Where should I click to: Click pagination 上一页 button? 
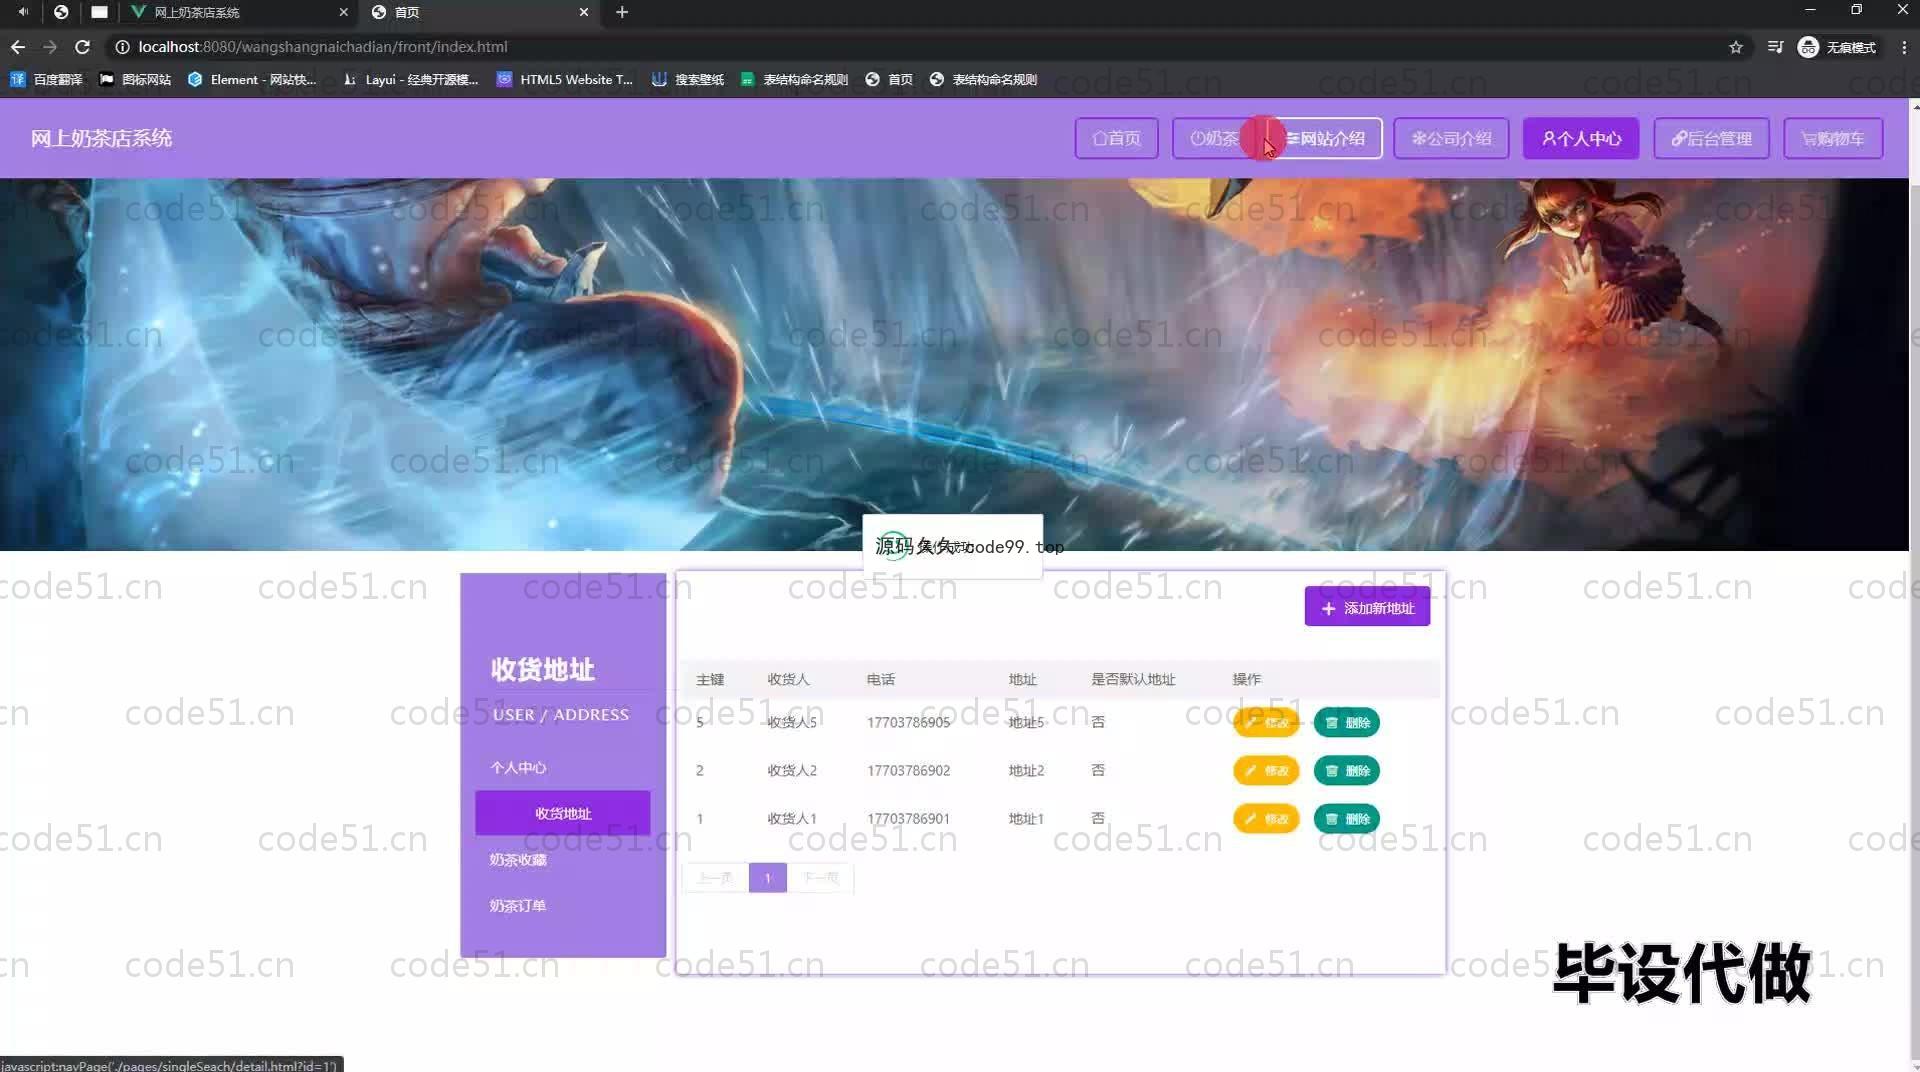click(715, 878)
